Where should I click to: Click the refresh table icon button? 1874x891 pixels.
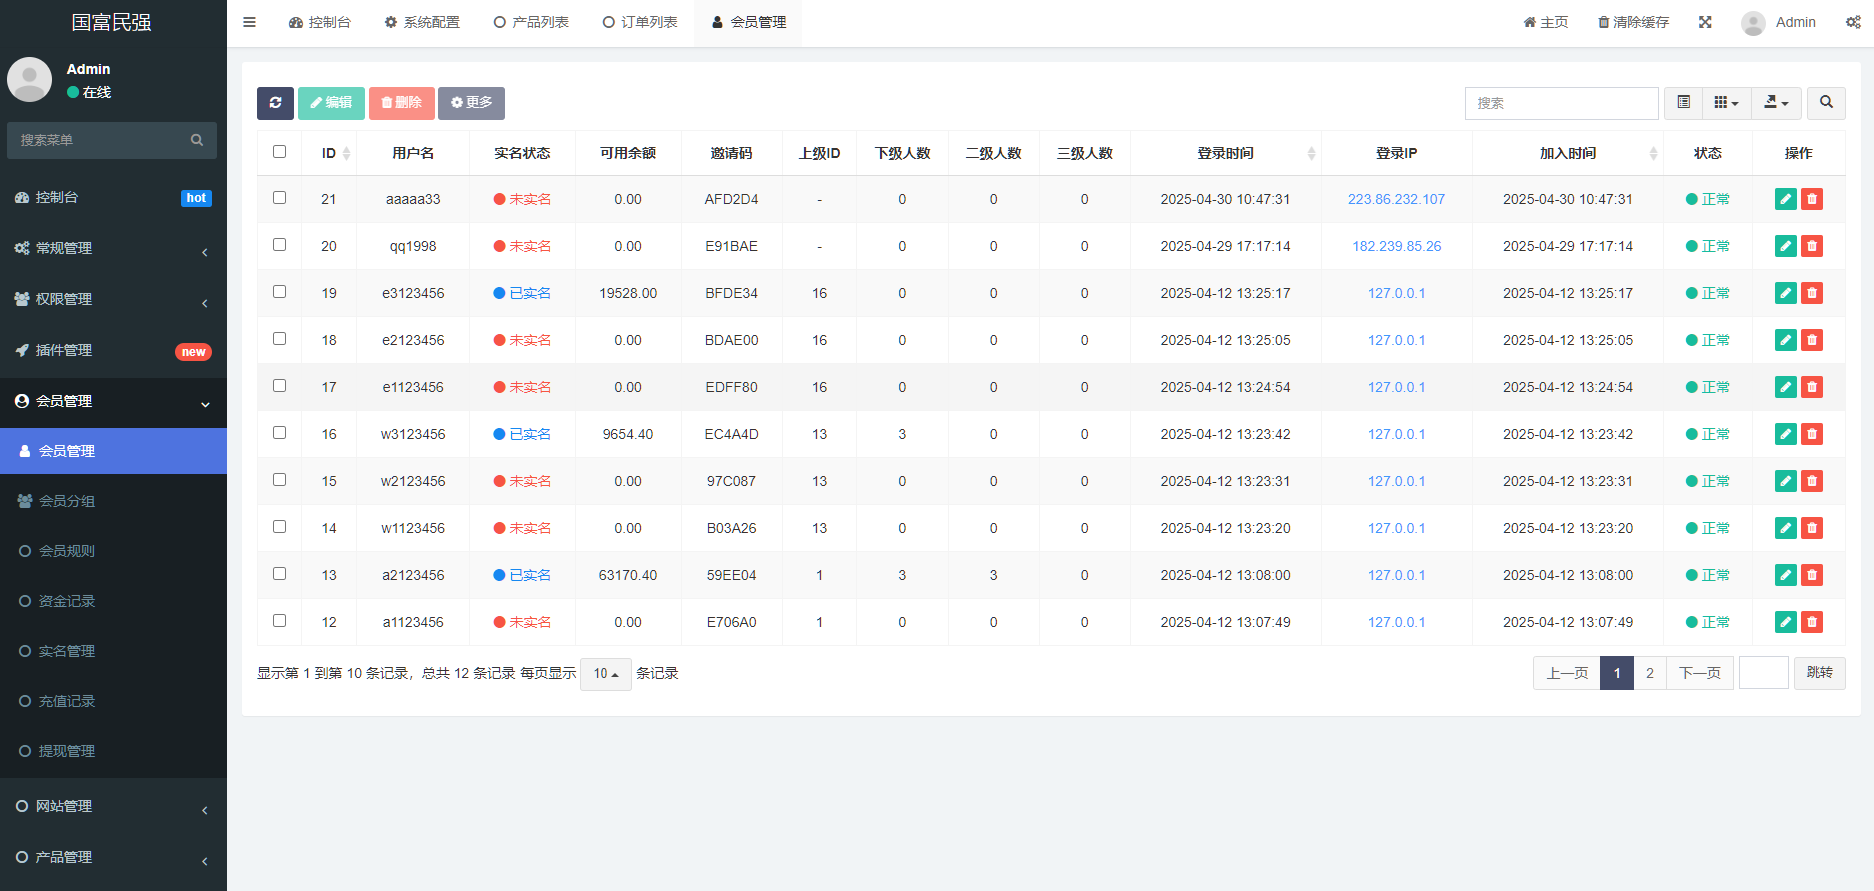[275, 103]
